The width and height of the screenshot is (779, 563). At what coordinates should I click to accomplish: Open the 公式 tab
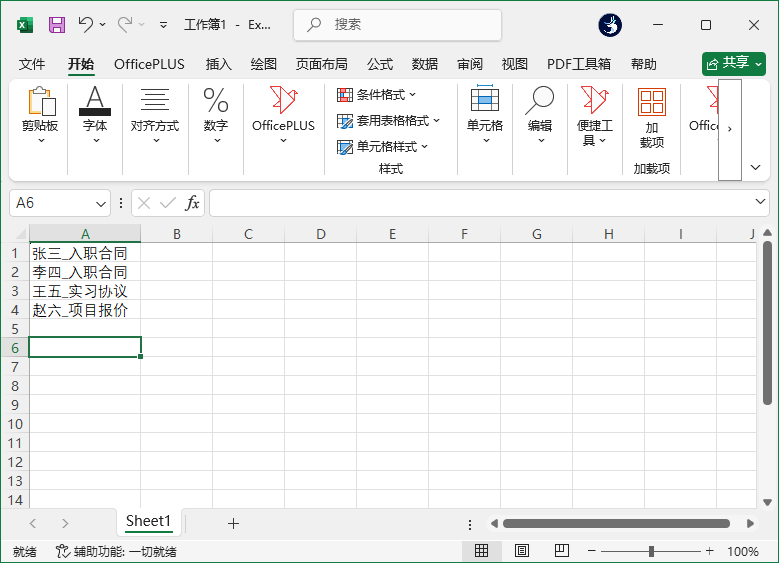380,64
